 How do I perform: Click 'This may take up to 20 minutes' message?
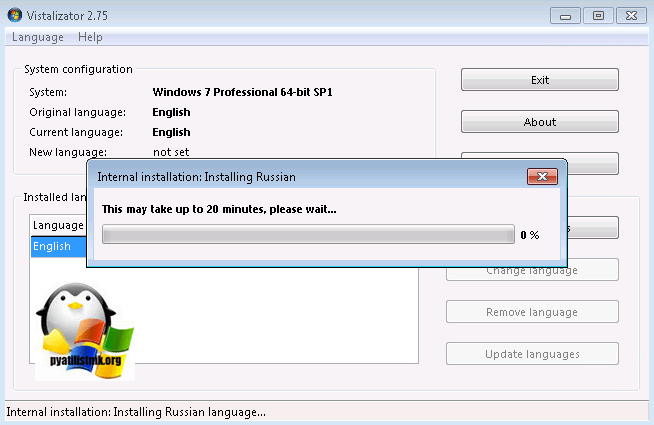(x=219, y=209)
